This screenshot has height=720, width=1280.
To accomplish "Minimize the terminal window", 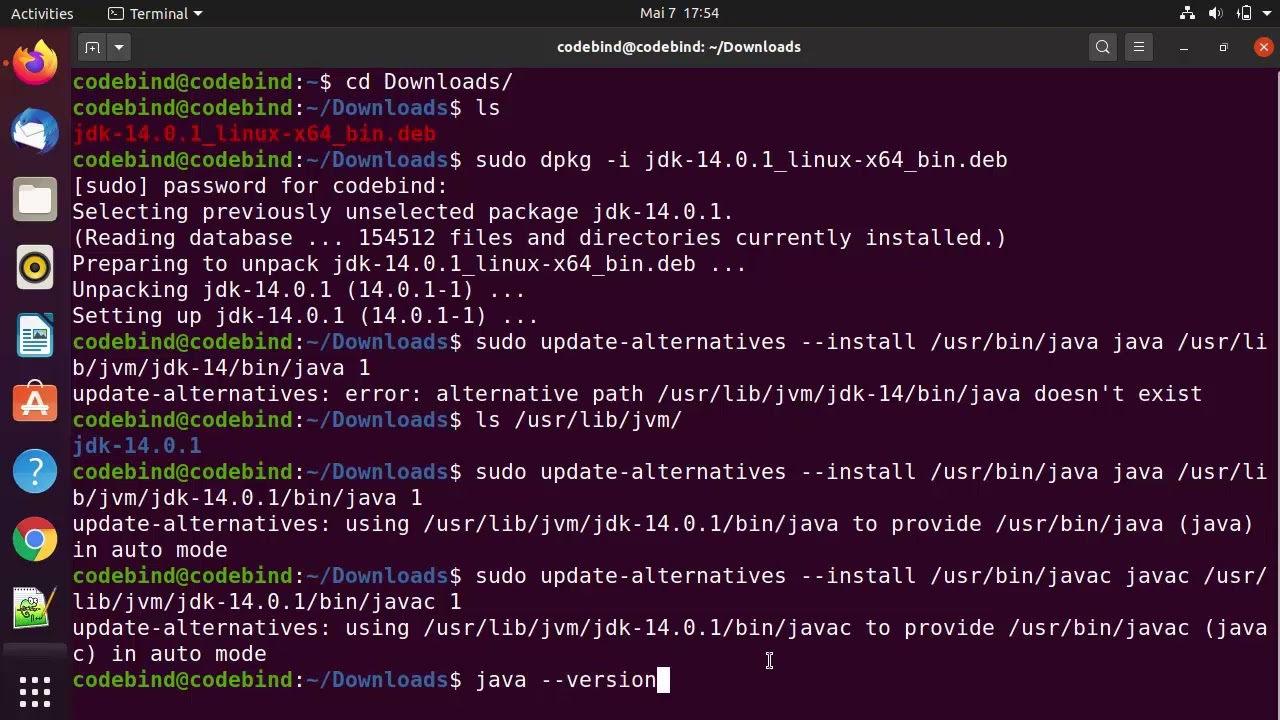I will click(1184, 47).
